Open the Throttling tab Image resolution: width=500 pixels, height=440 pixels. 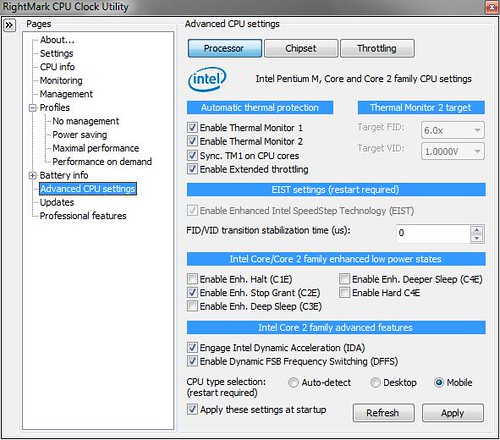(x=377, y=48)
